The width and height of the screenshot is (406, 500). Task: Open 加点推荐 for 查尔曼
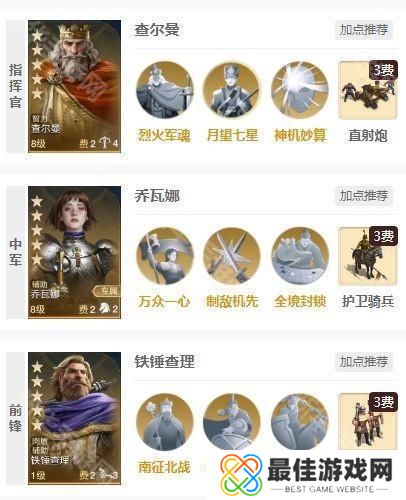click(x=364, y=30)
